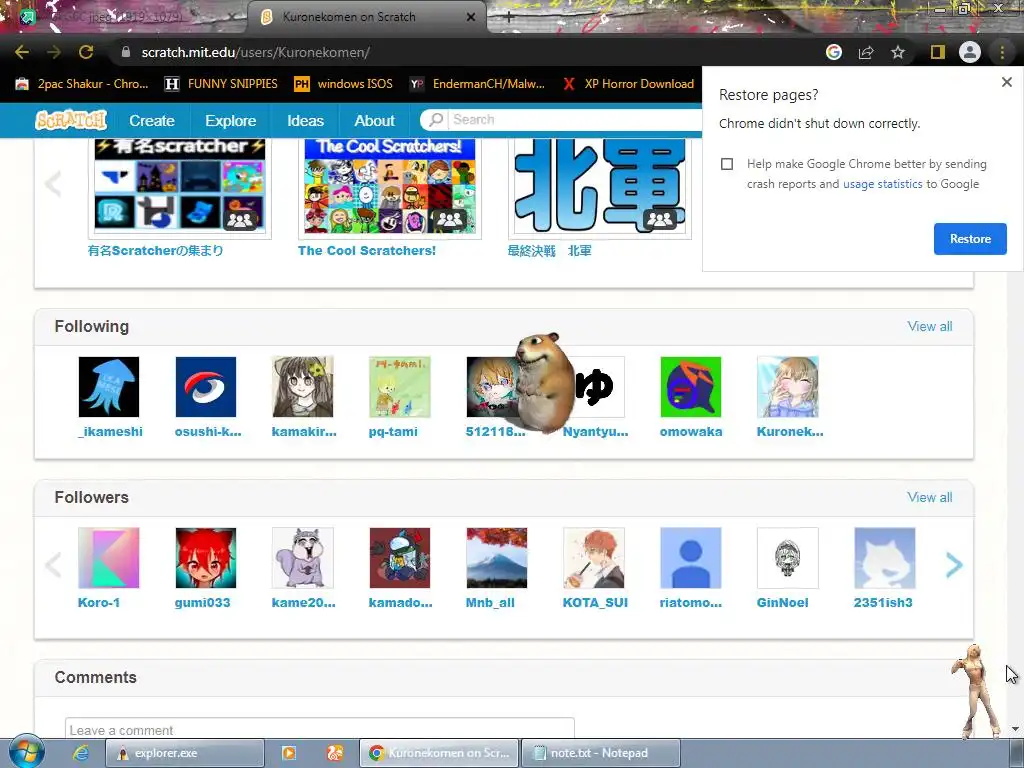Show next followers with right arrow
The image size is (1024, 768).
pos(953,565)
